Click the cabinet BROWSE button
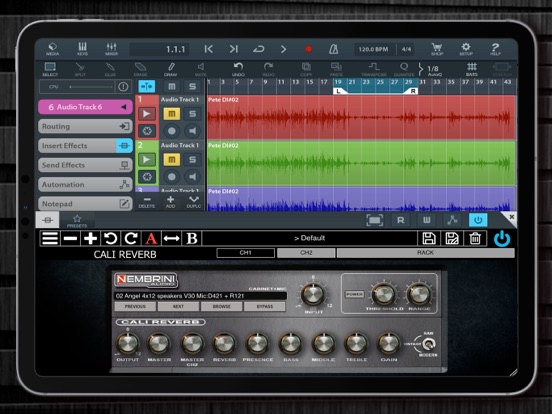552x414 pixels. click(221, 307)
